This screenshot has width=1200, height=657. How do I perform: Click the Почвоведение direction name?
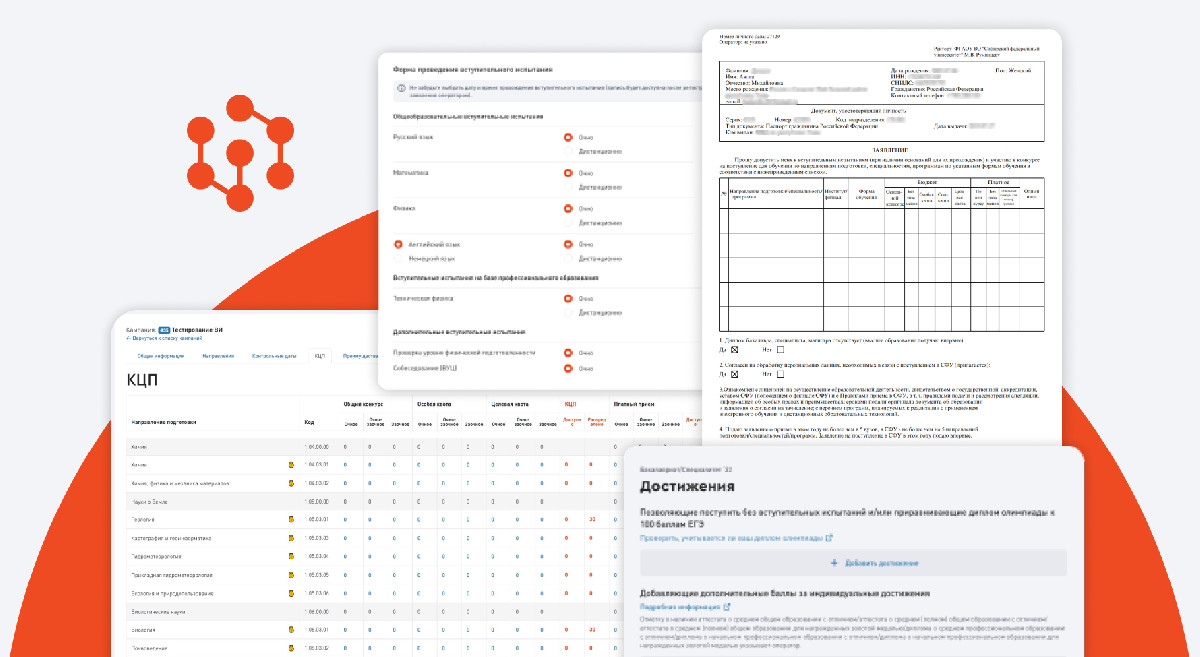click(150, 648)
